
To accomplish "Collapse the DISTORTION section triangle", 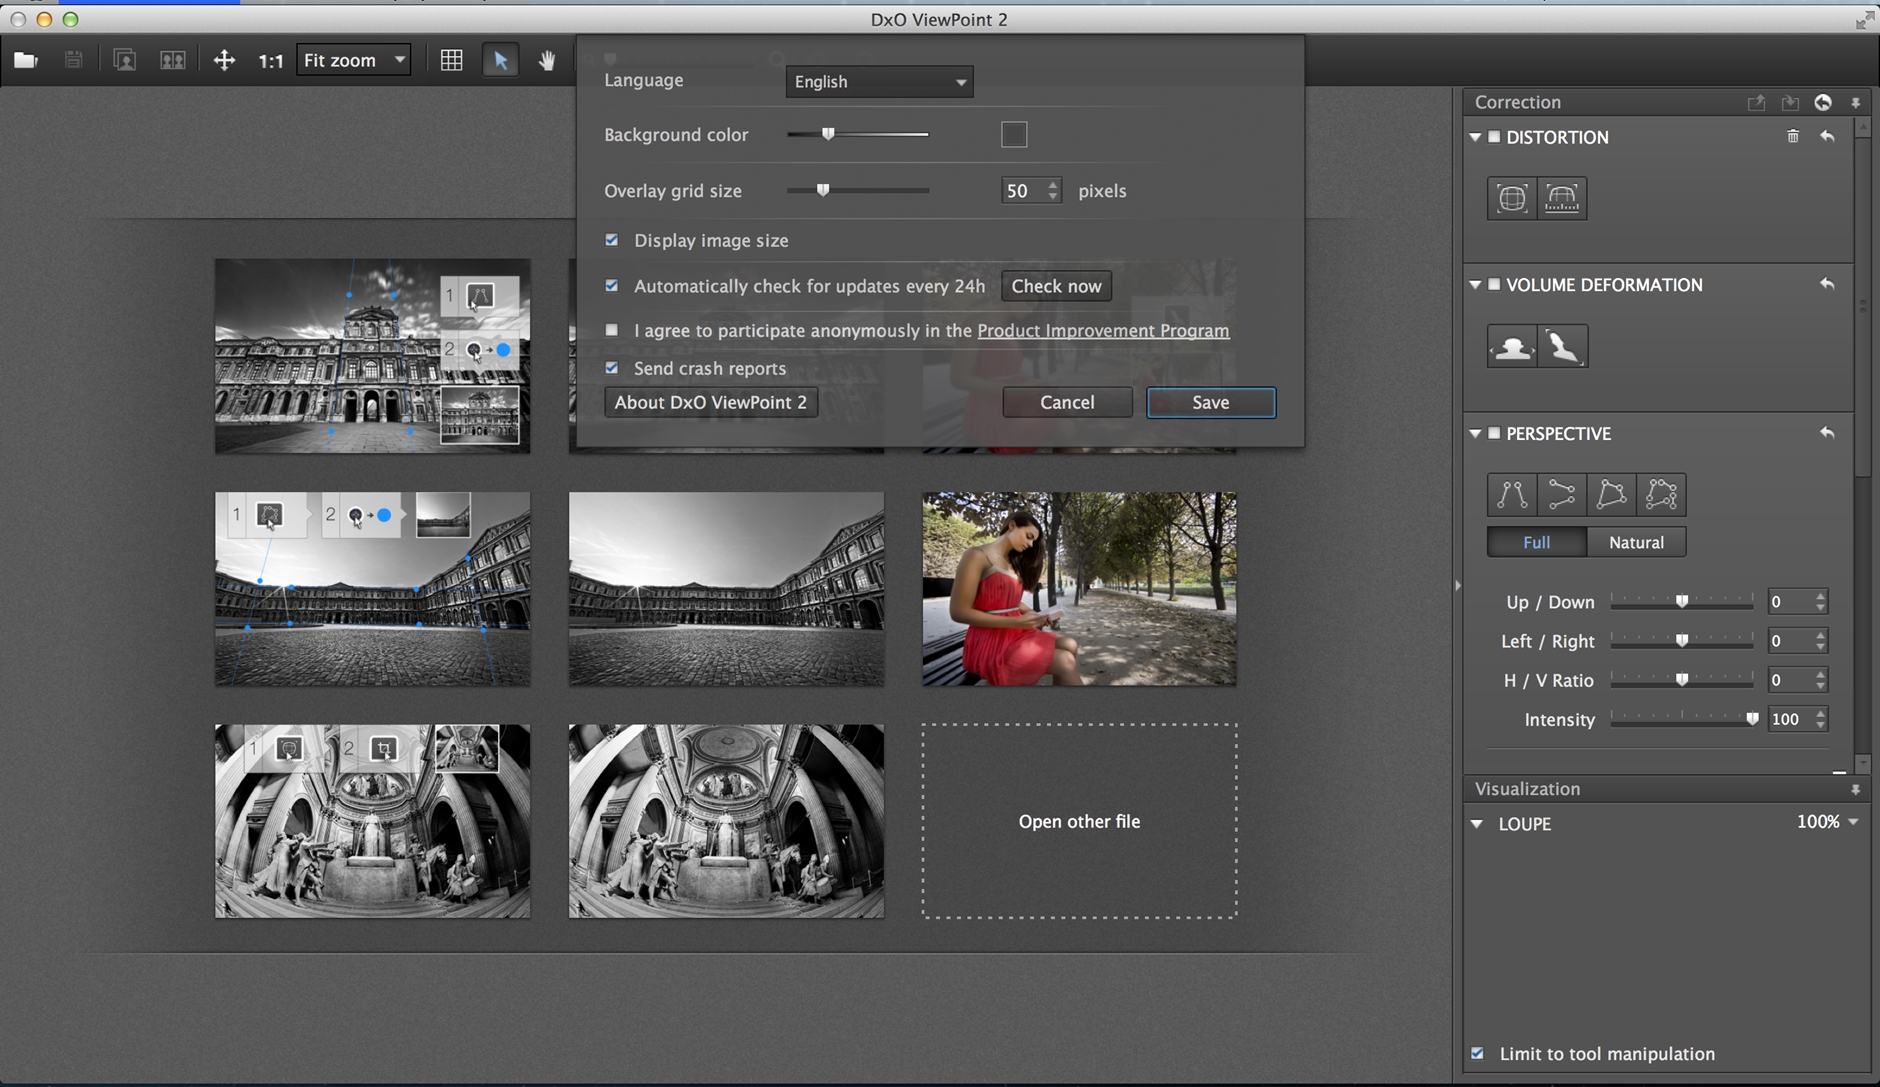I will click(1475, 137).
